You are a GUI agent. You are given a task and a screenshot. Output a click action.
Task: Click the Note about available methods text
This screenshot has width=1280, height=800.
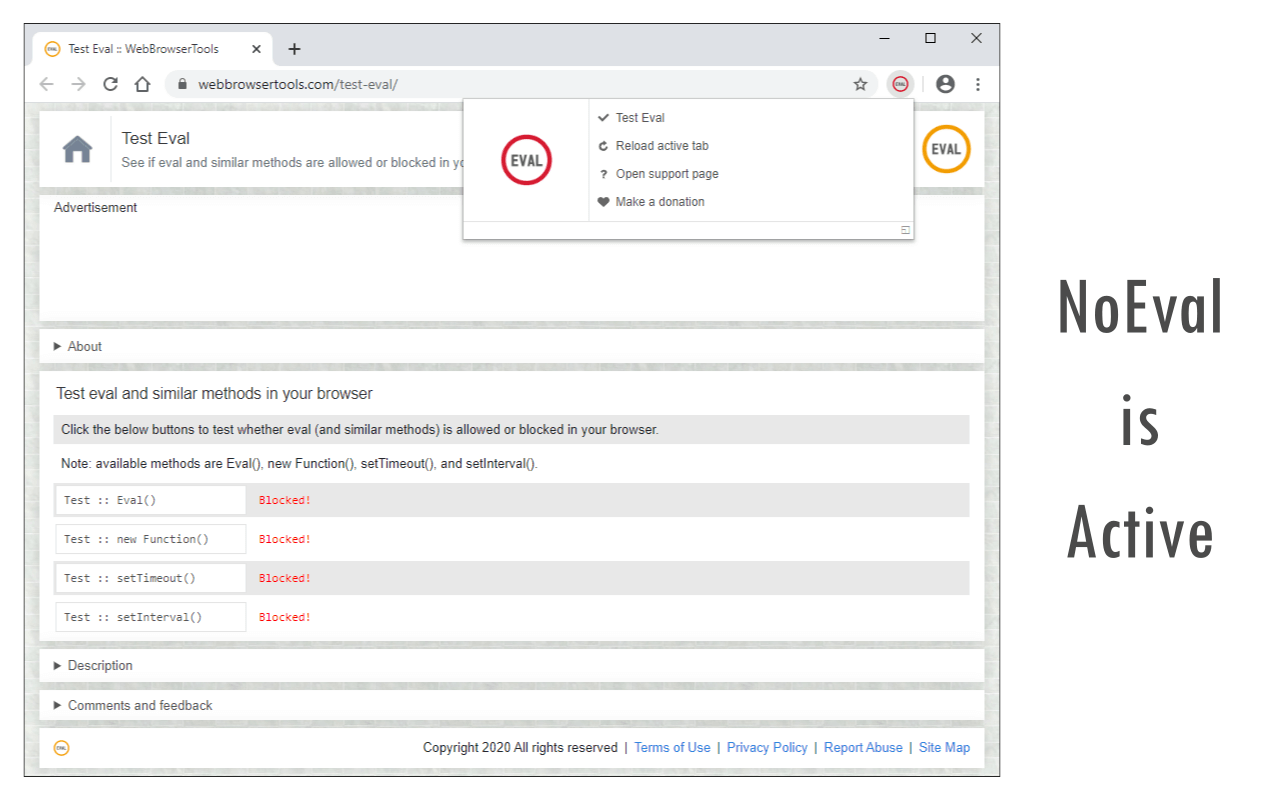click(299, 464)
